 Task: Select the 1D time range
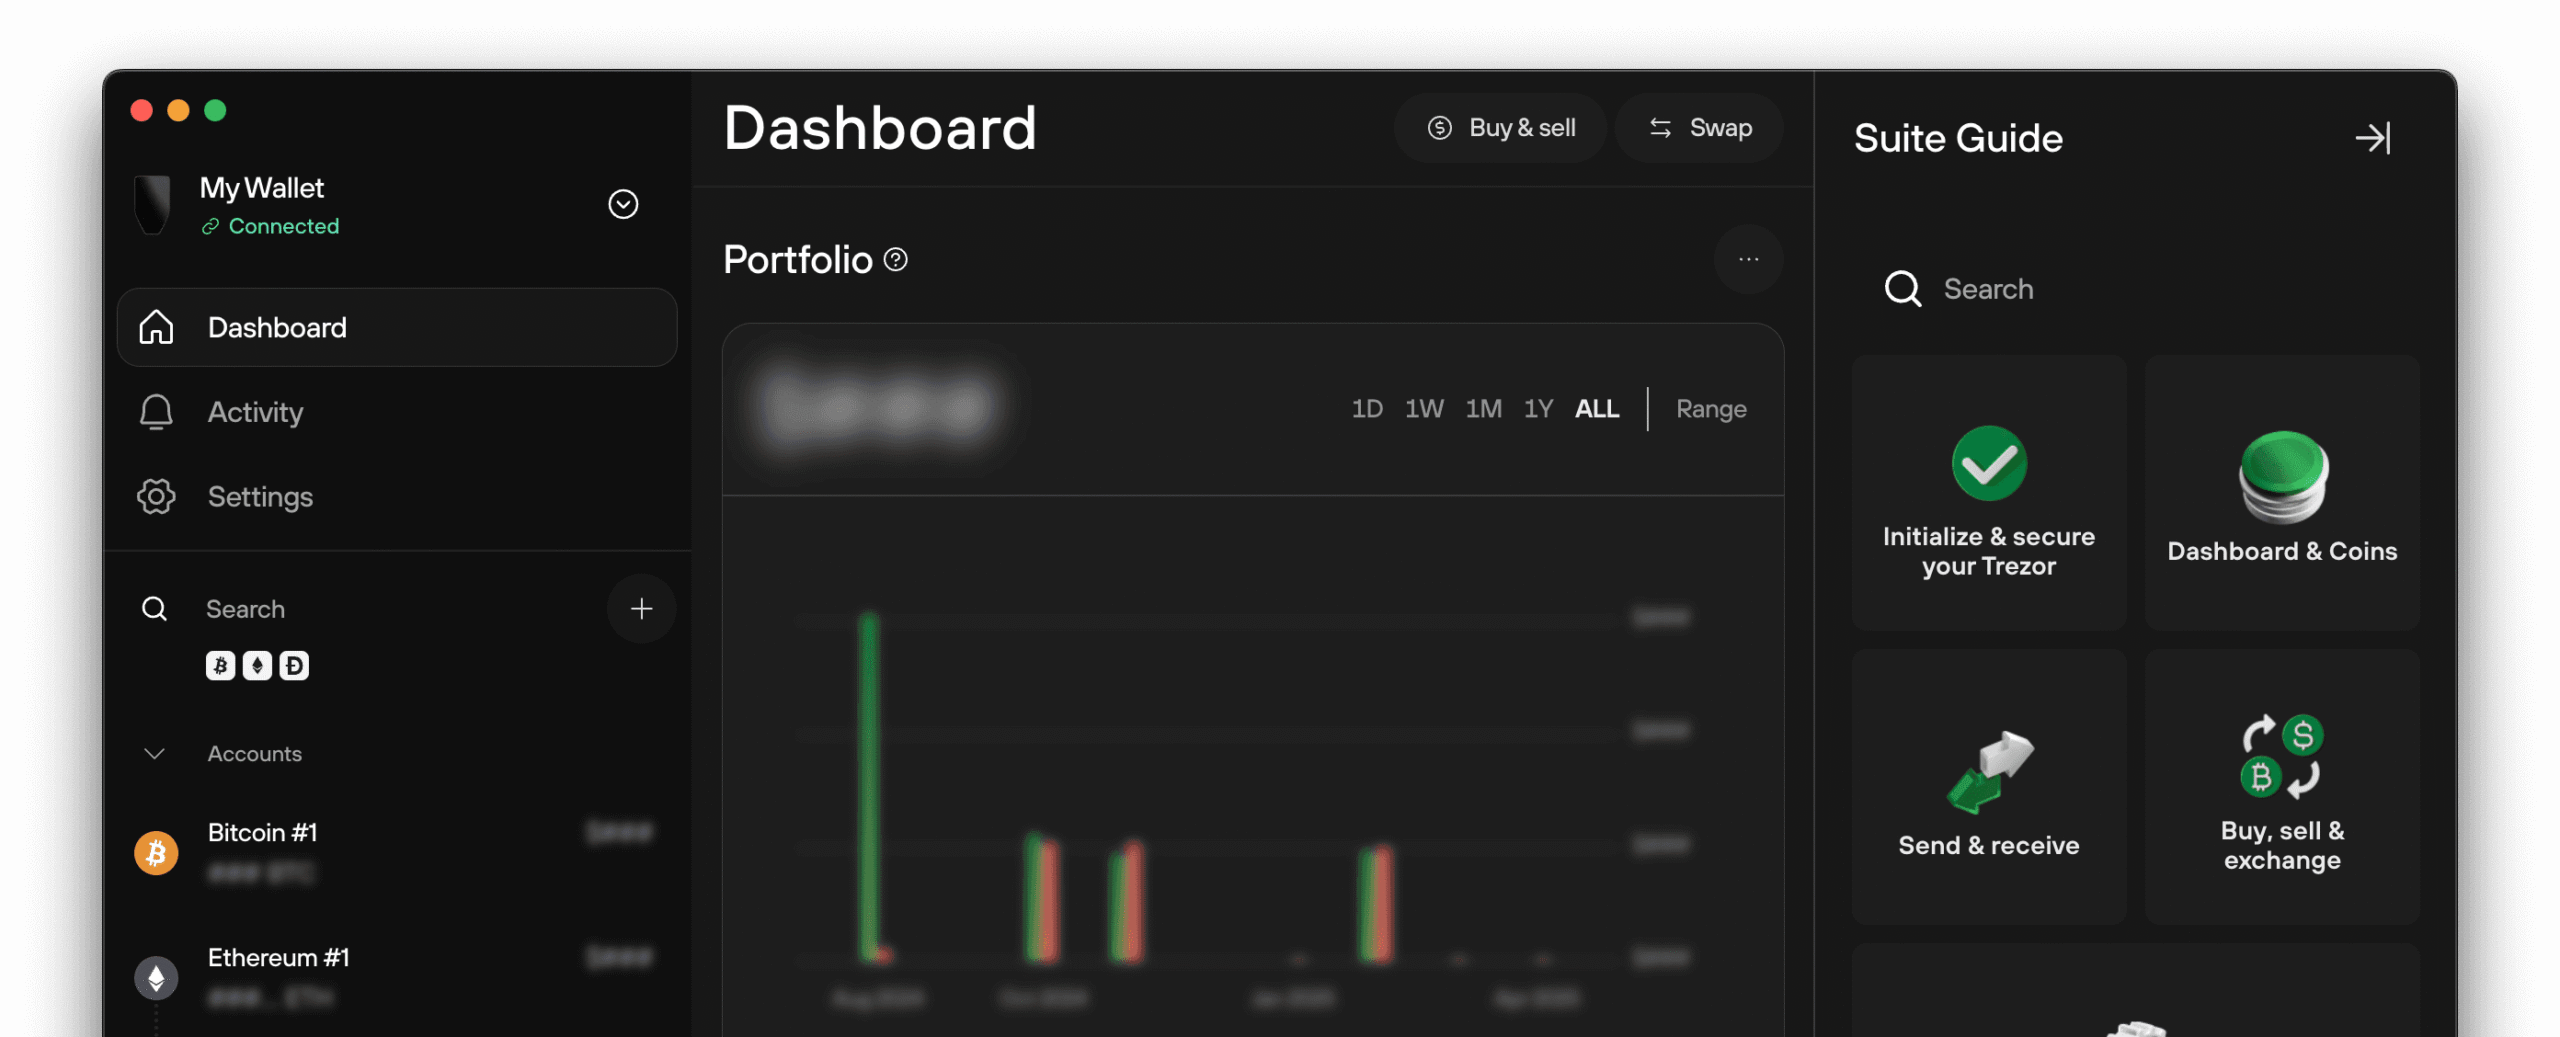[1367, 408]
